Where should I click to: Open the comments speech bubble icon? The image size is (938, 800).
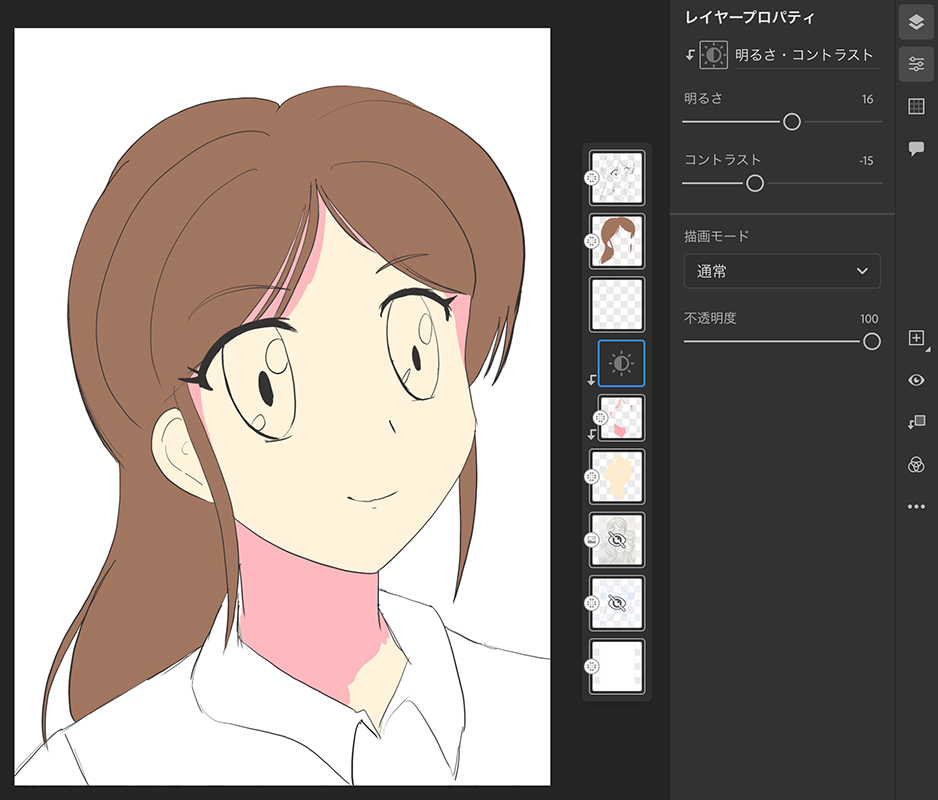point(916,148)
